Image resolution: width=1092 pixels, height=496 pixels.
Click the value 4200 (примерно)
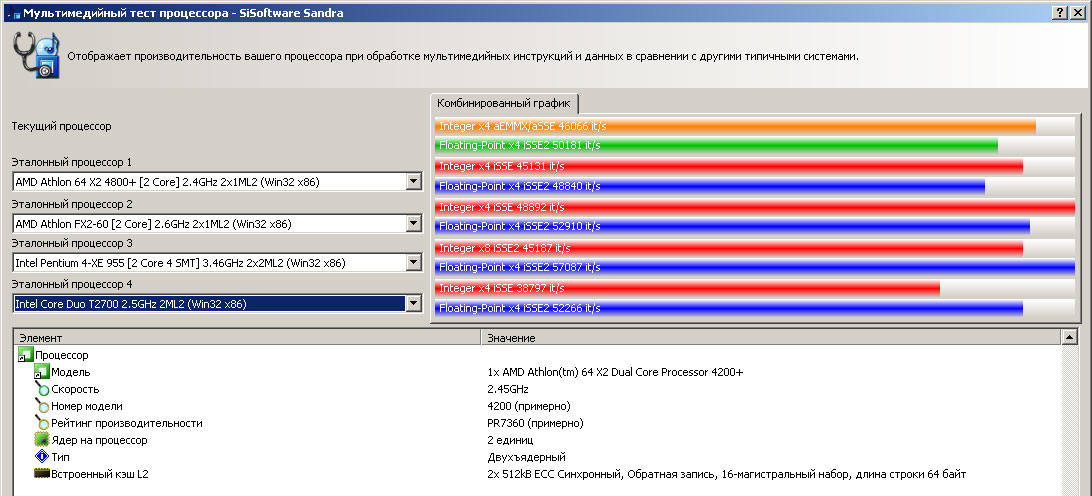pos(529,406)
